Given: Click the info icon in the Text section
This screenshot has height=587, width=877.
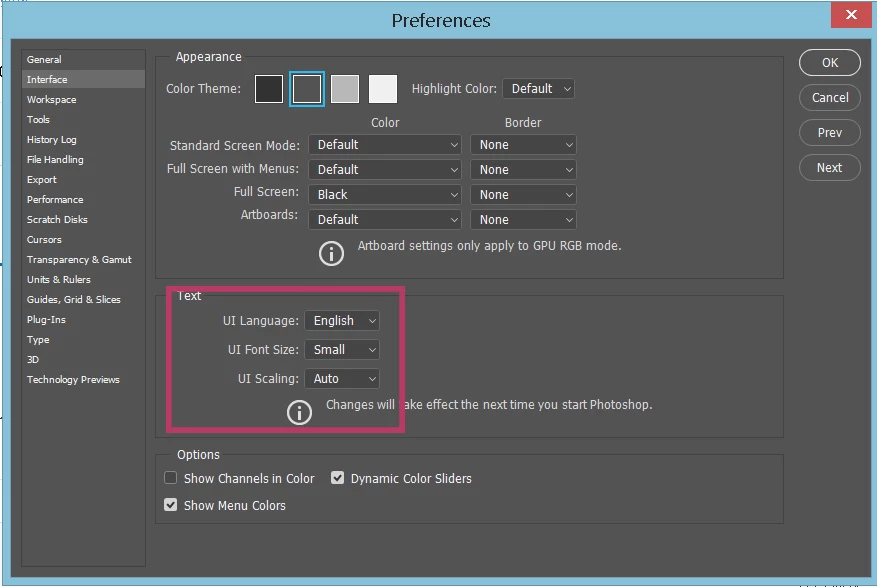Looking at the screenshot, I should click(x=299, y=413).
